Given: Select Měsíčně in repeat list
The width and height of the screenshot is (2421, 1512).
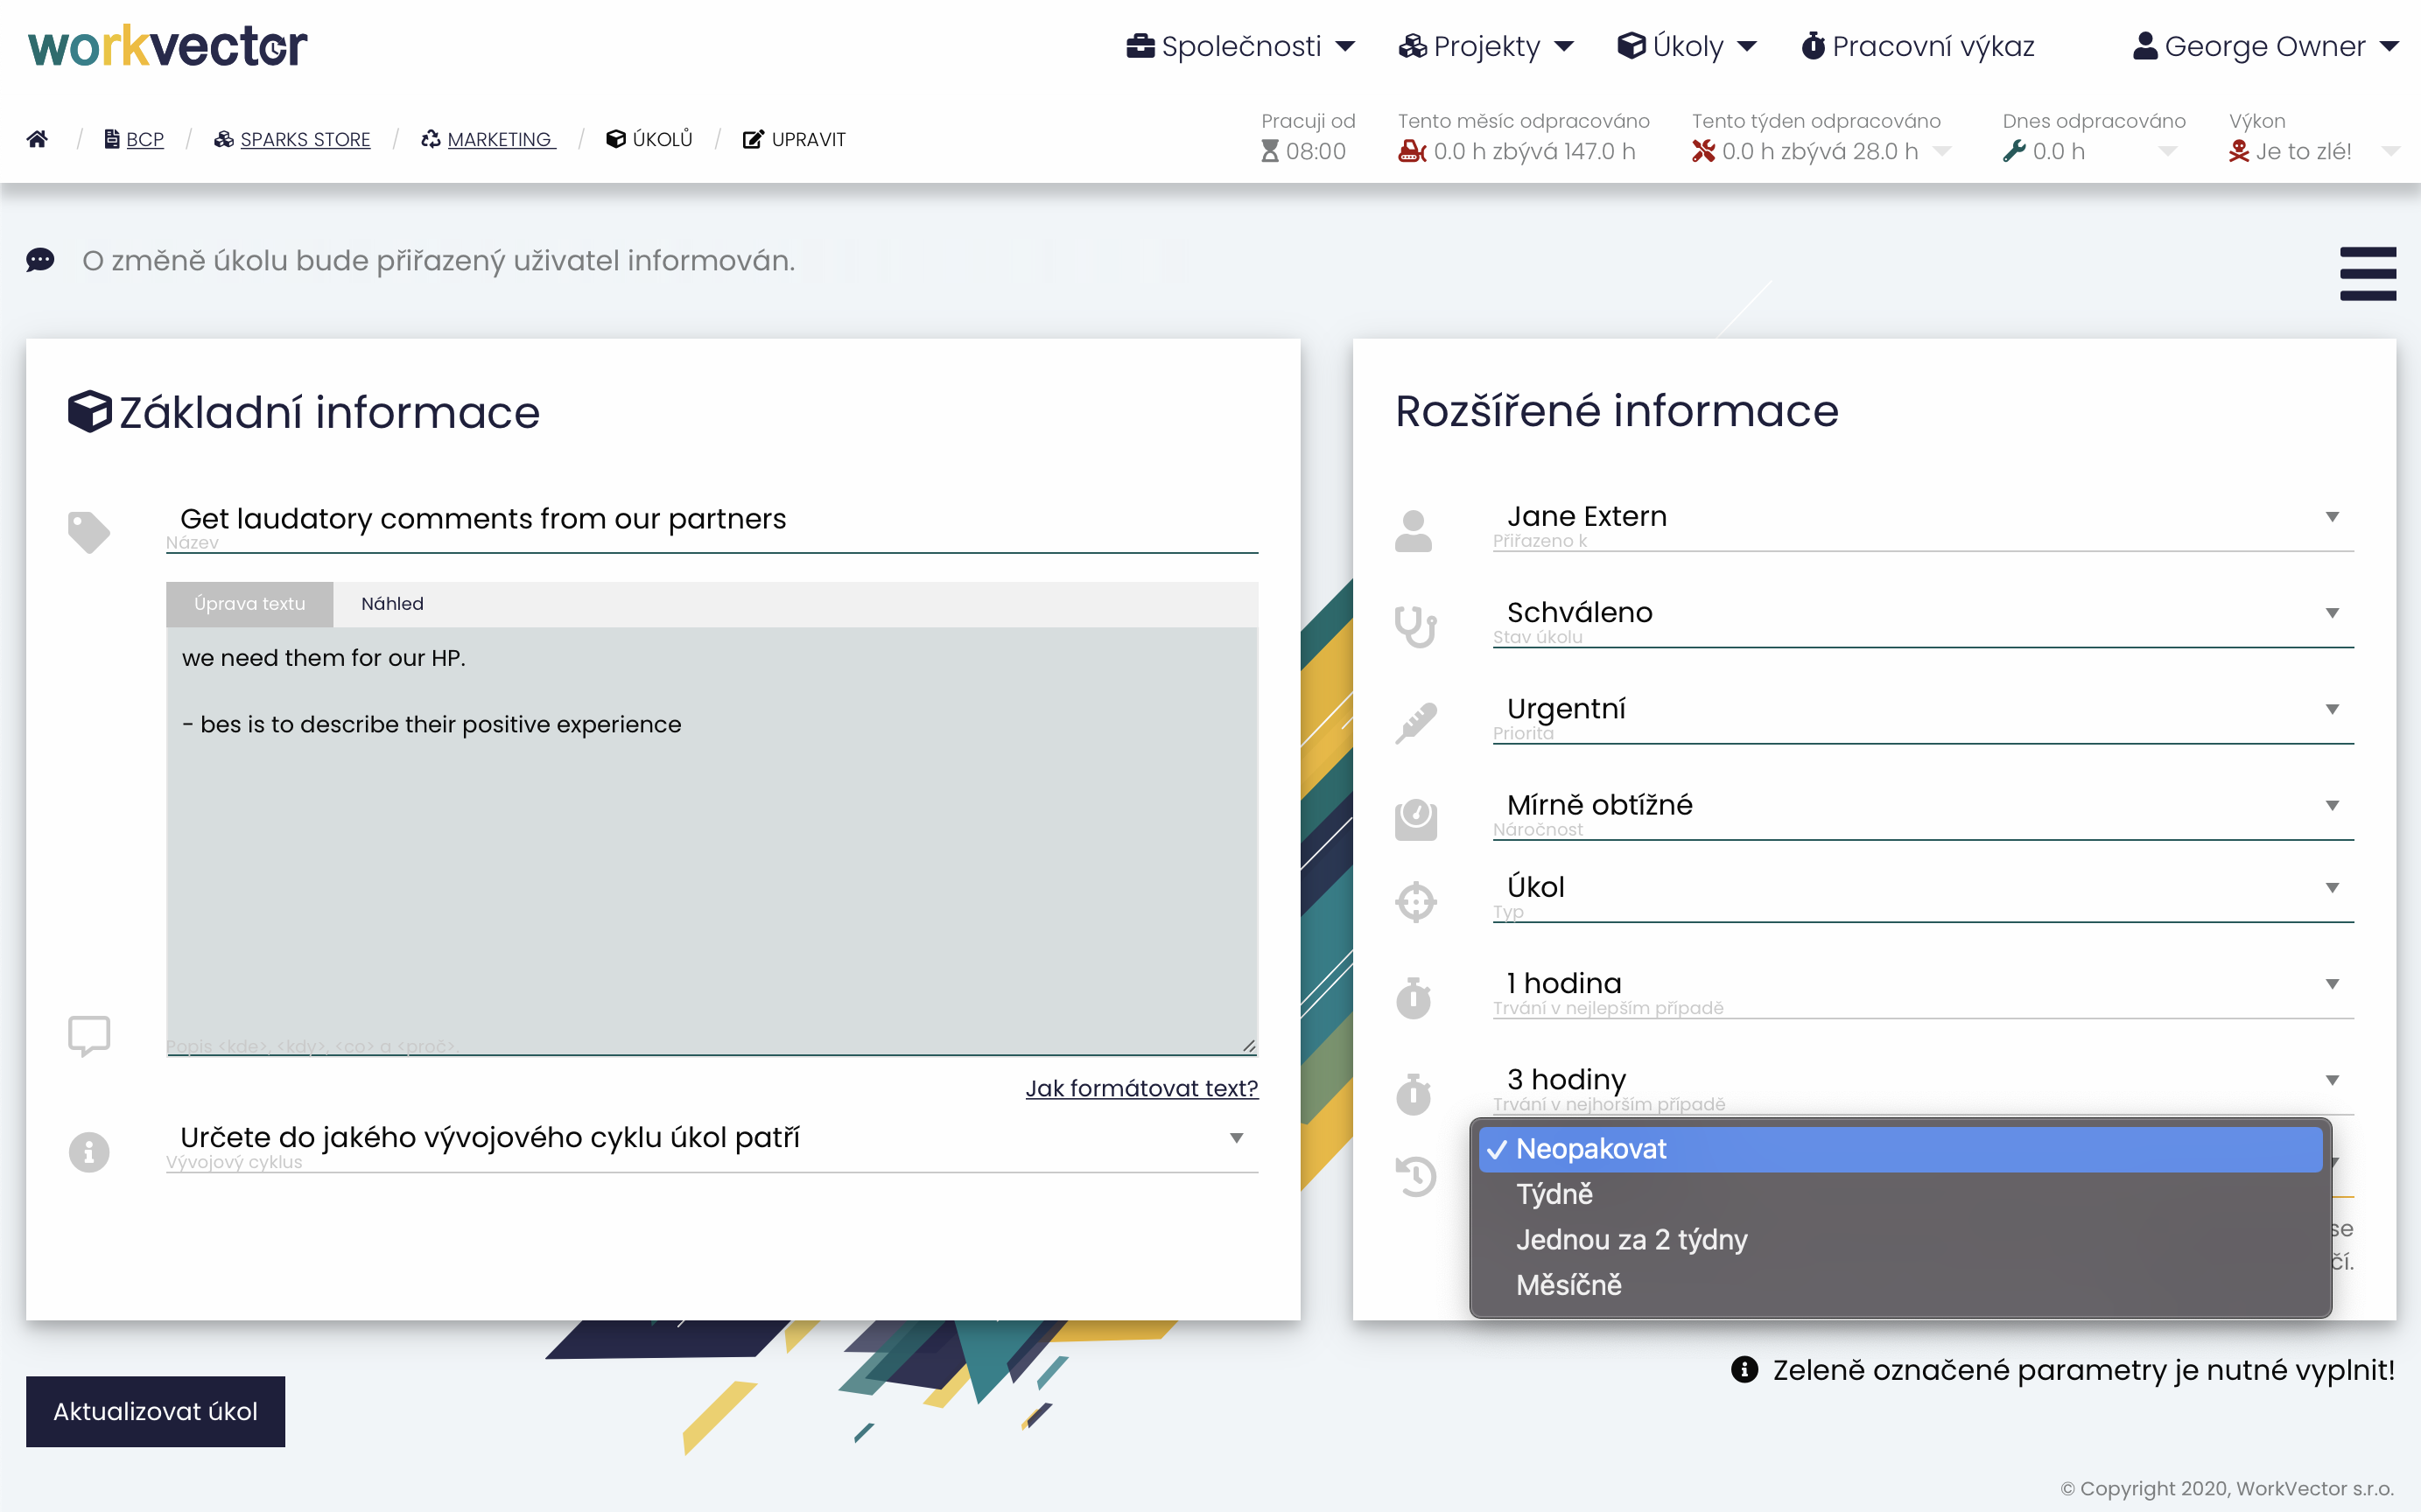Looking at the screenshot, I should (x=1900, y=1285).
